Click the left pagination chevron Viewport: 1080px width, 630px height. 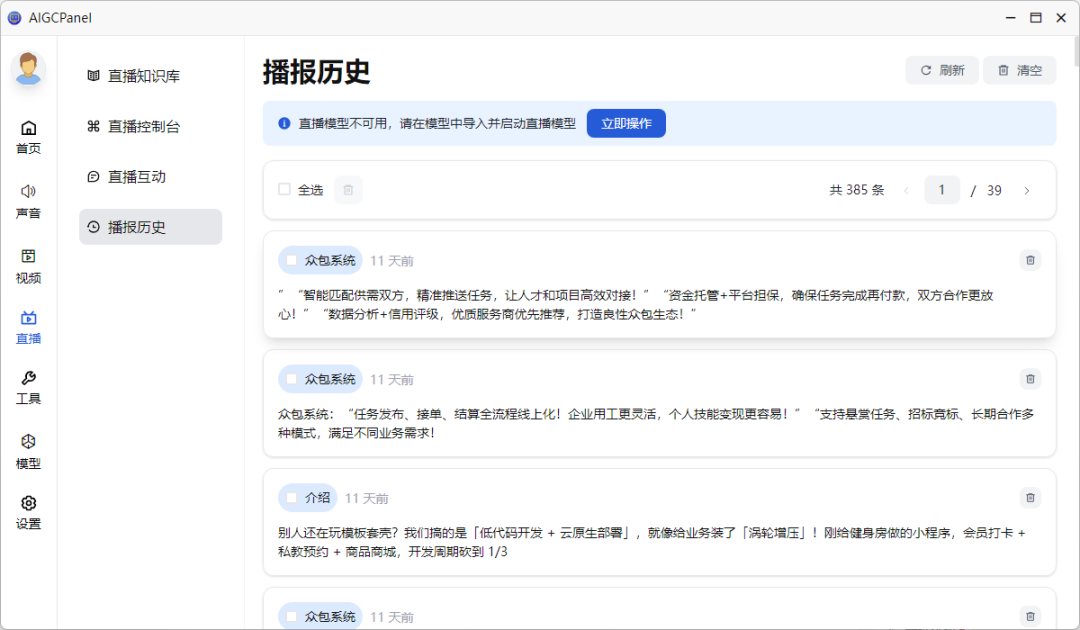pyautogui.click(x=906, y=189)
